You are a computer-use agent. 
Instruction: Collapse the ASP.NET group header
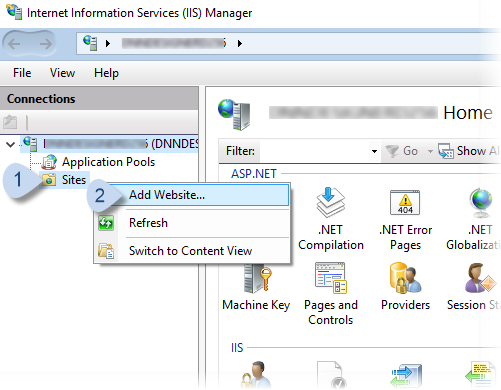coord(254,174)
